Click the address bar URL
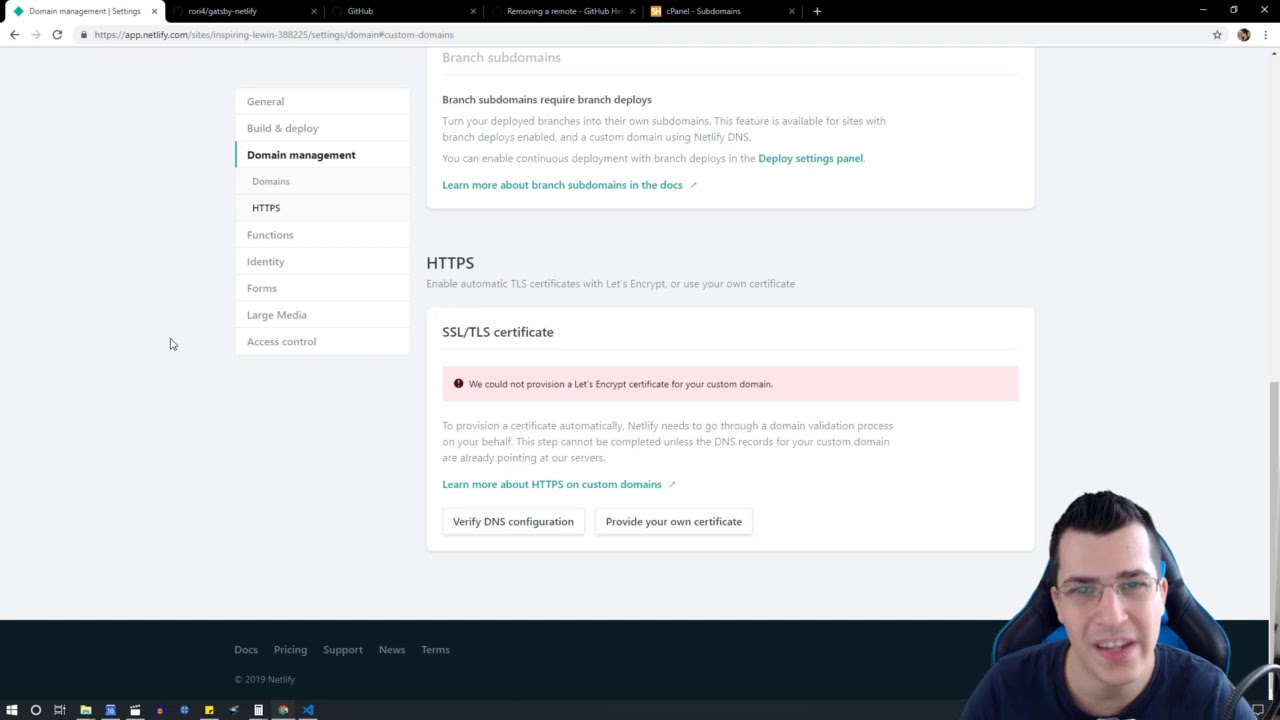 click(274, 35)
